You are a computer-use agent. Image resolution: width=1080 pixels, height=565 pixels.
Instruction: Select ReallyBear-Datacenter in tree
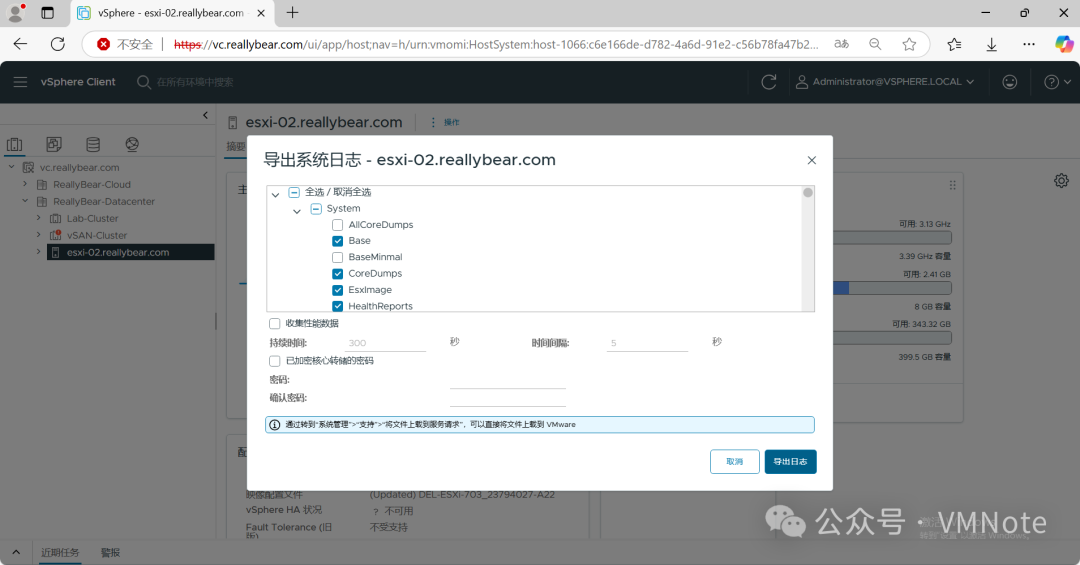tap(103, 201)
